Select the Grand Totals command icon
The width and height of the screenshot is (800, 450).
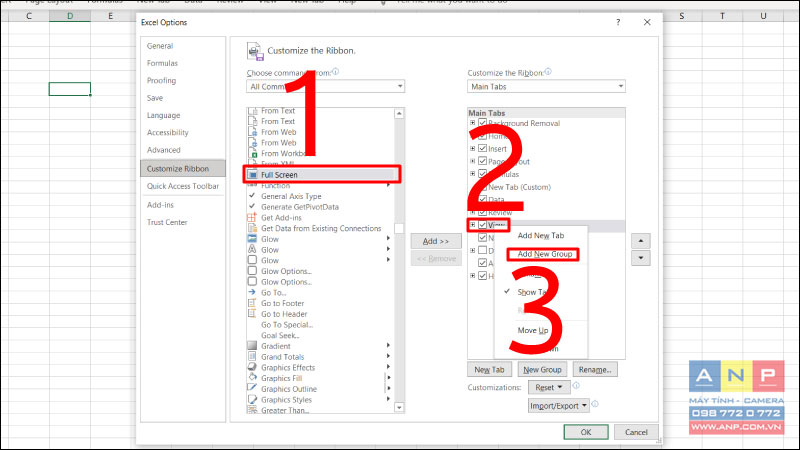tap(252, 357)
